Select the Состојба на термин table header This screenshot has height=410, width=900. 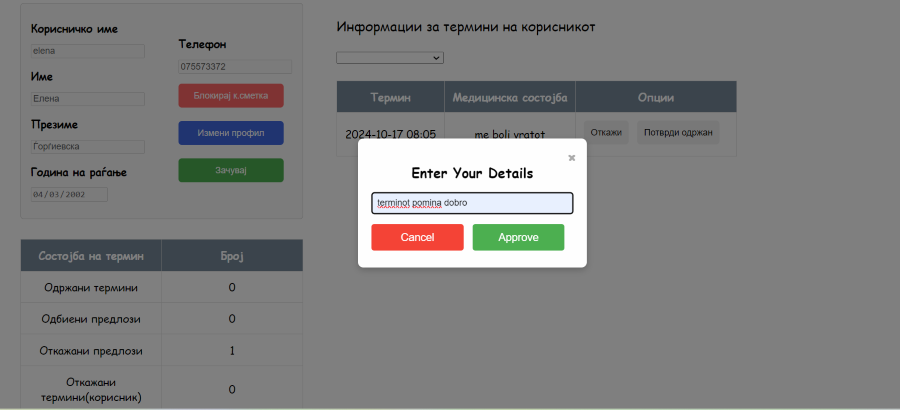click(x=91, y=256)
